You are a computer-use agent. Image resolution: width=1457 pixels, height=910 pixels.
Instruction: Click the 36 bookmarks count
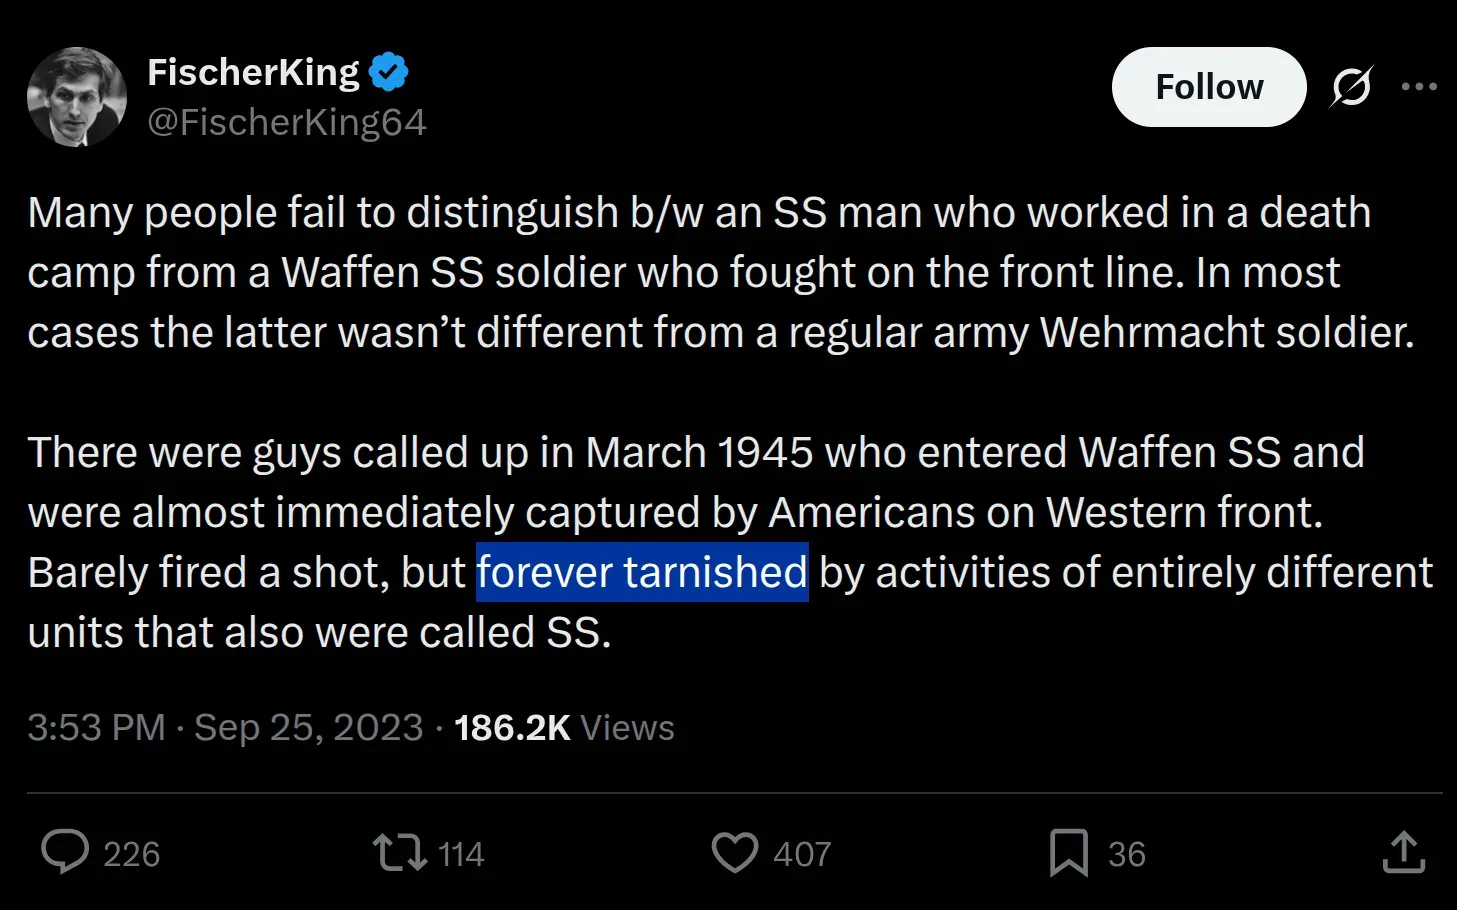click(x=1126, y=854)
